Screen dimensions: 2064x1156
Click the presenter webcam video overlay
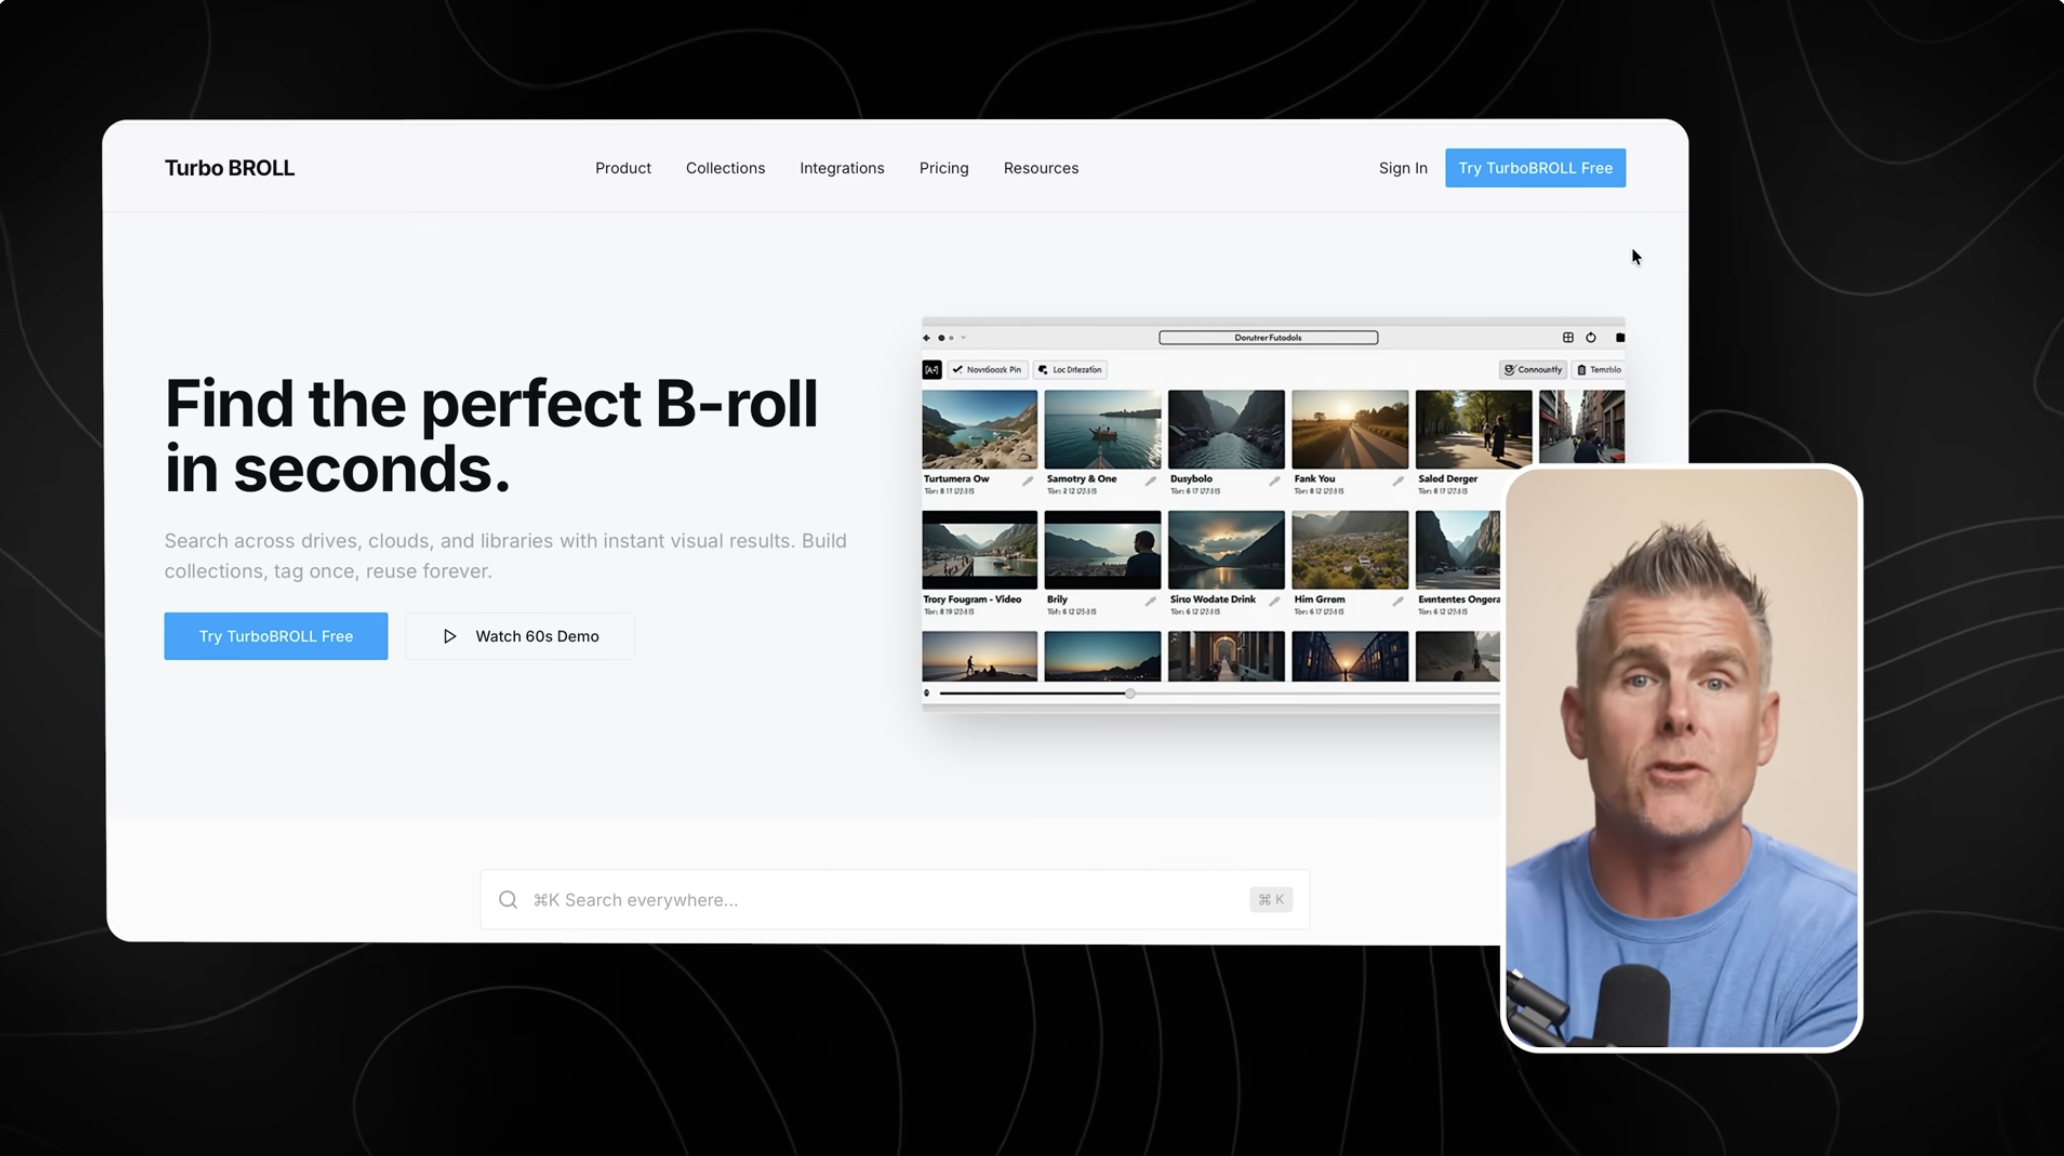[1682, 758]
